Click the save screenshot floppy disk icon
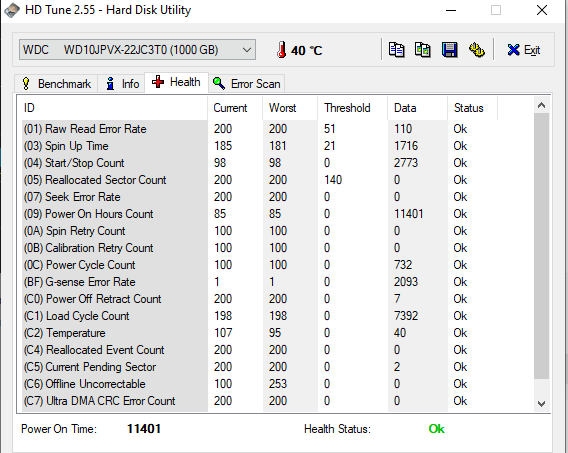This screenshot has width=568, height=453. [450, 50]
